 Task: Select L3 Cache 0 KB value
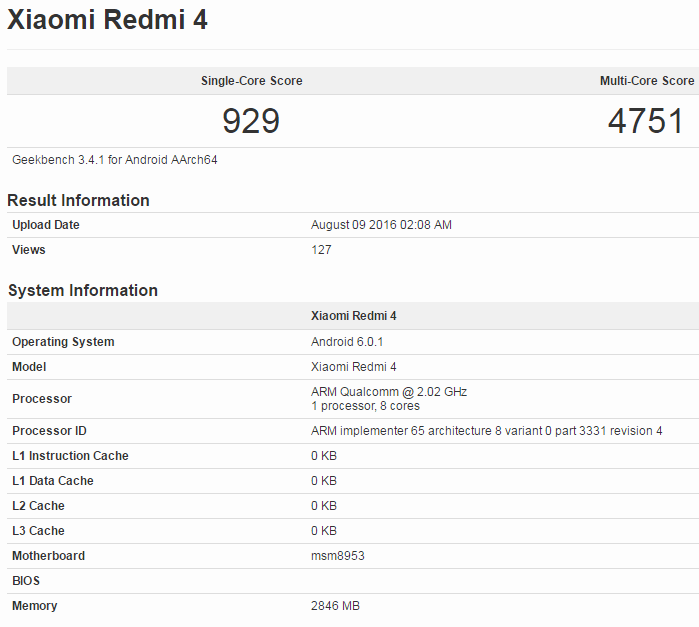324,531
